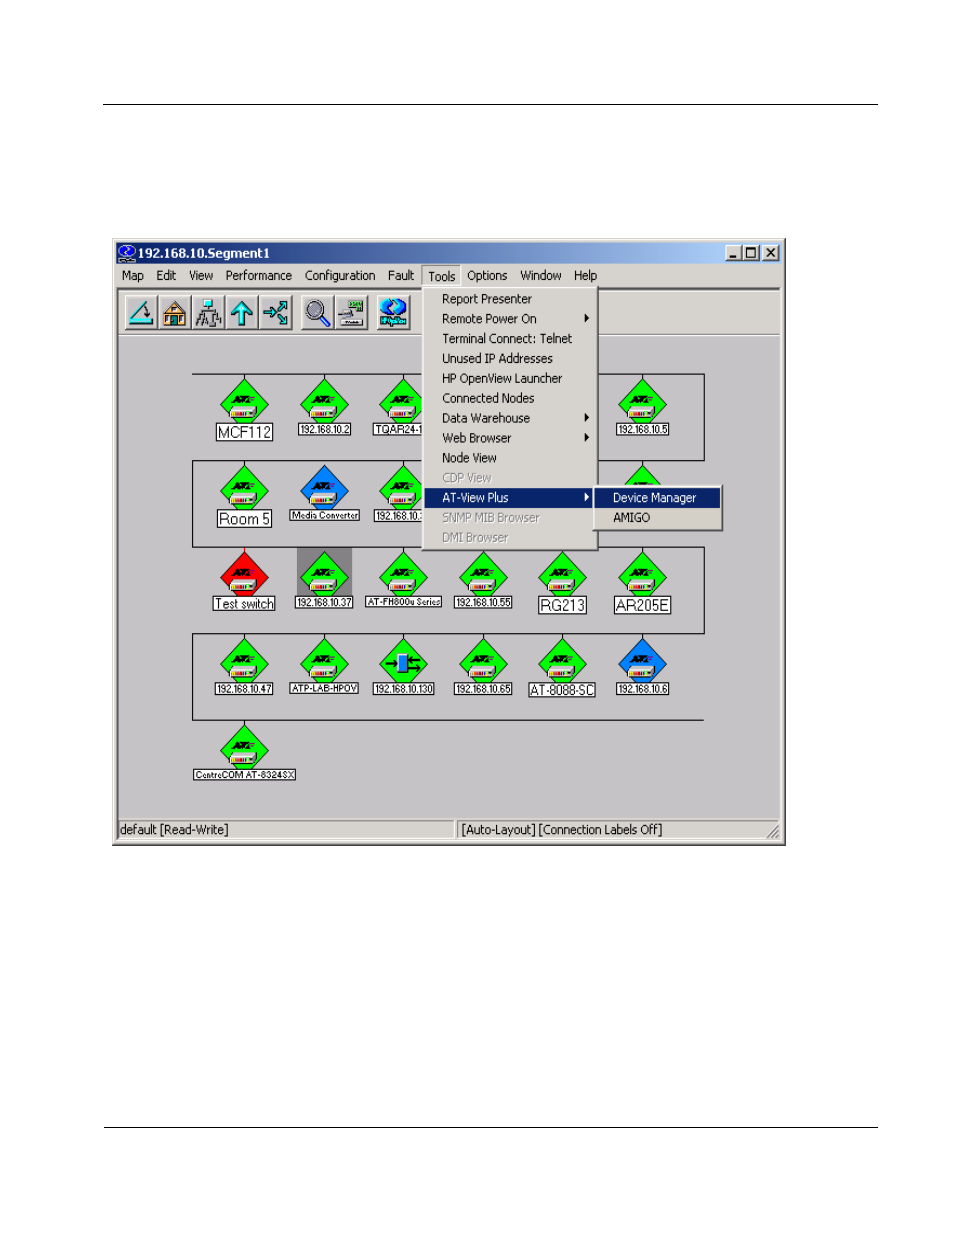
Task: Click the Quick Navigator branching arrows icon
Action: click(276, 313)
